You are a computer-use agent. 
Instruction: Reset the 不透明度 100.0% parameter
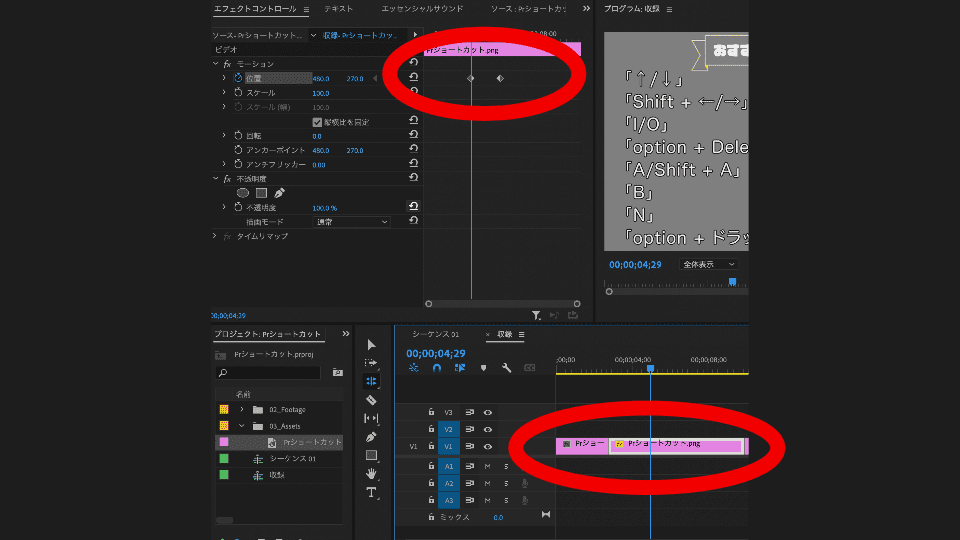click(x=413, y=206)
